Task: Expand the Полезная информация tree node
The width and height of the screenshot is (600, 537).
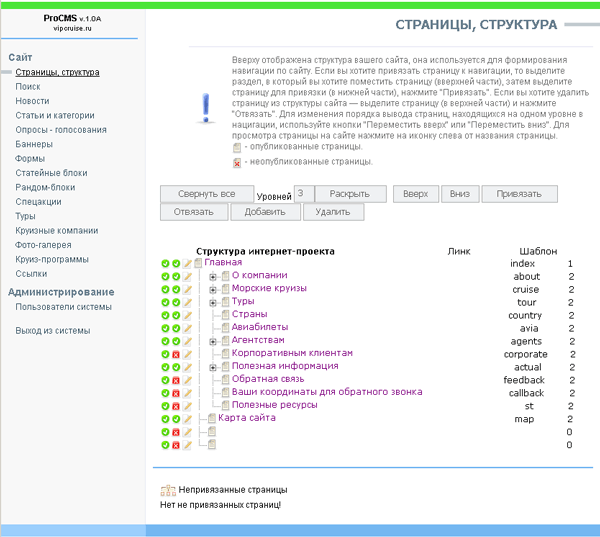Action: (213, 367)
